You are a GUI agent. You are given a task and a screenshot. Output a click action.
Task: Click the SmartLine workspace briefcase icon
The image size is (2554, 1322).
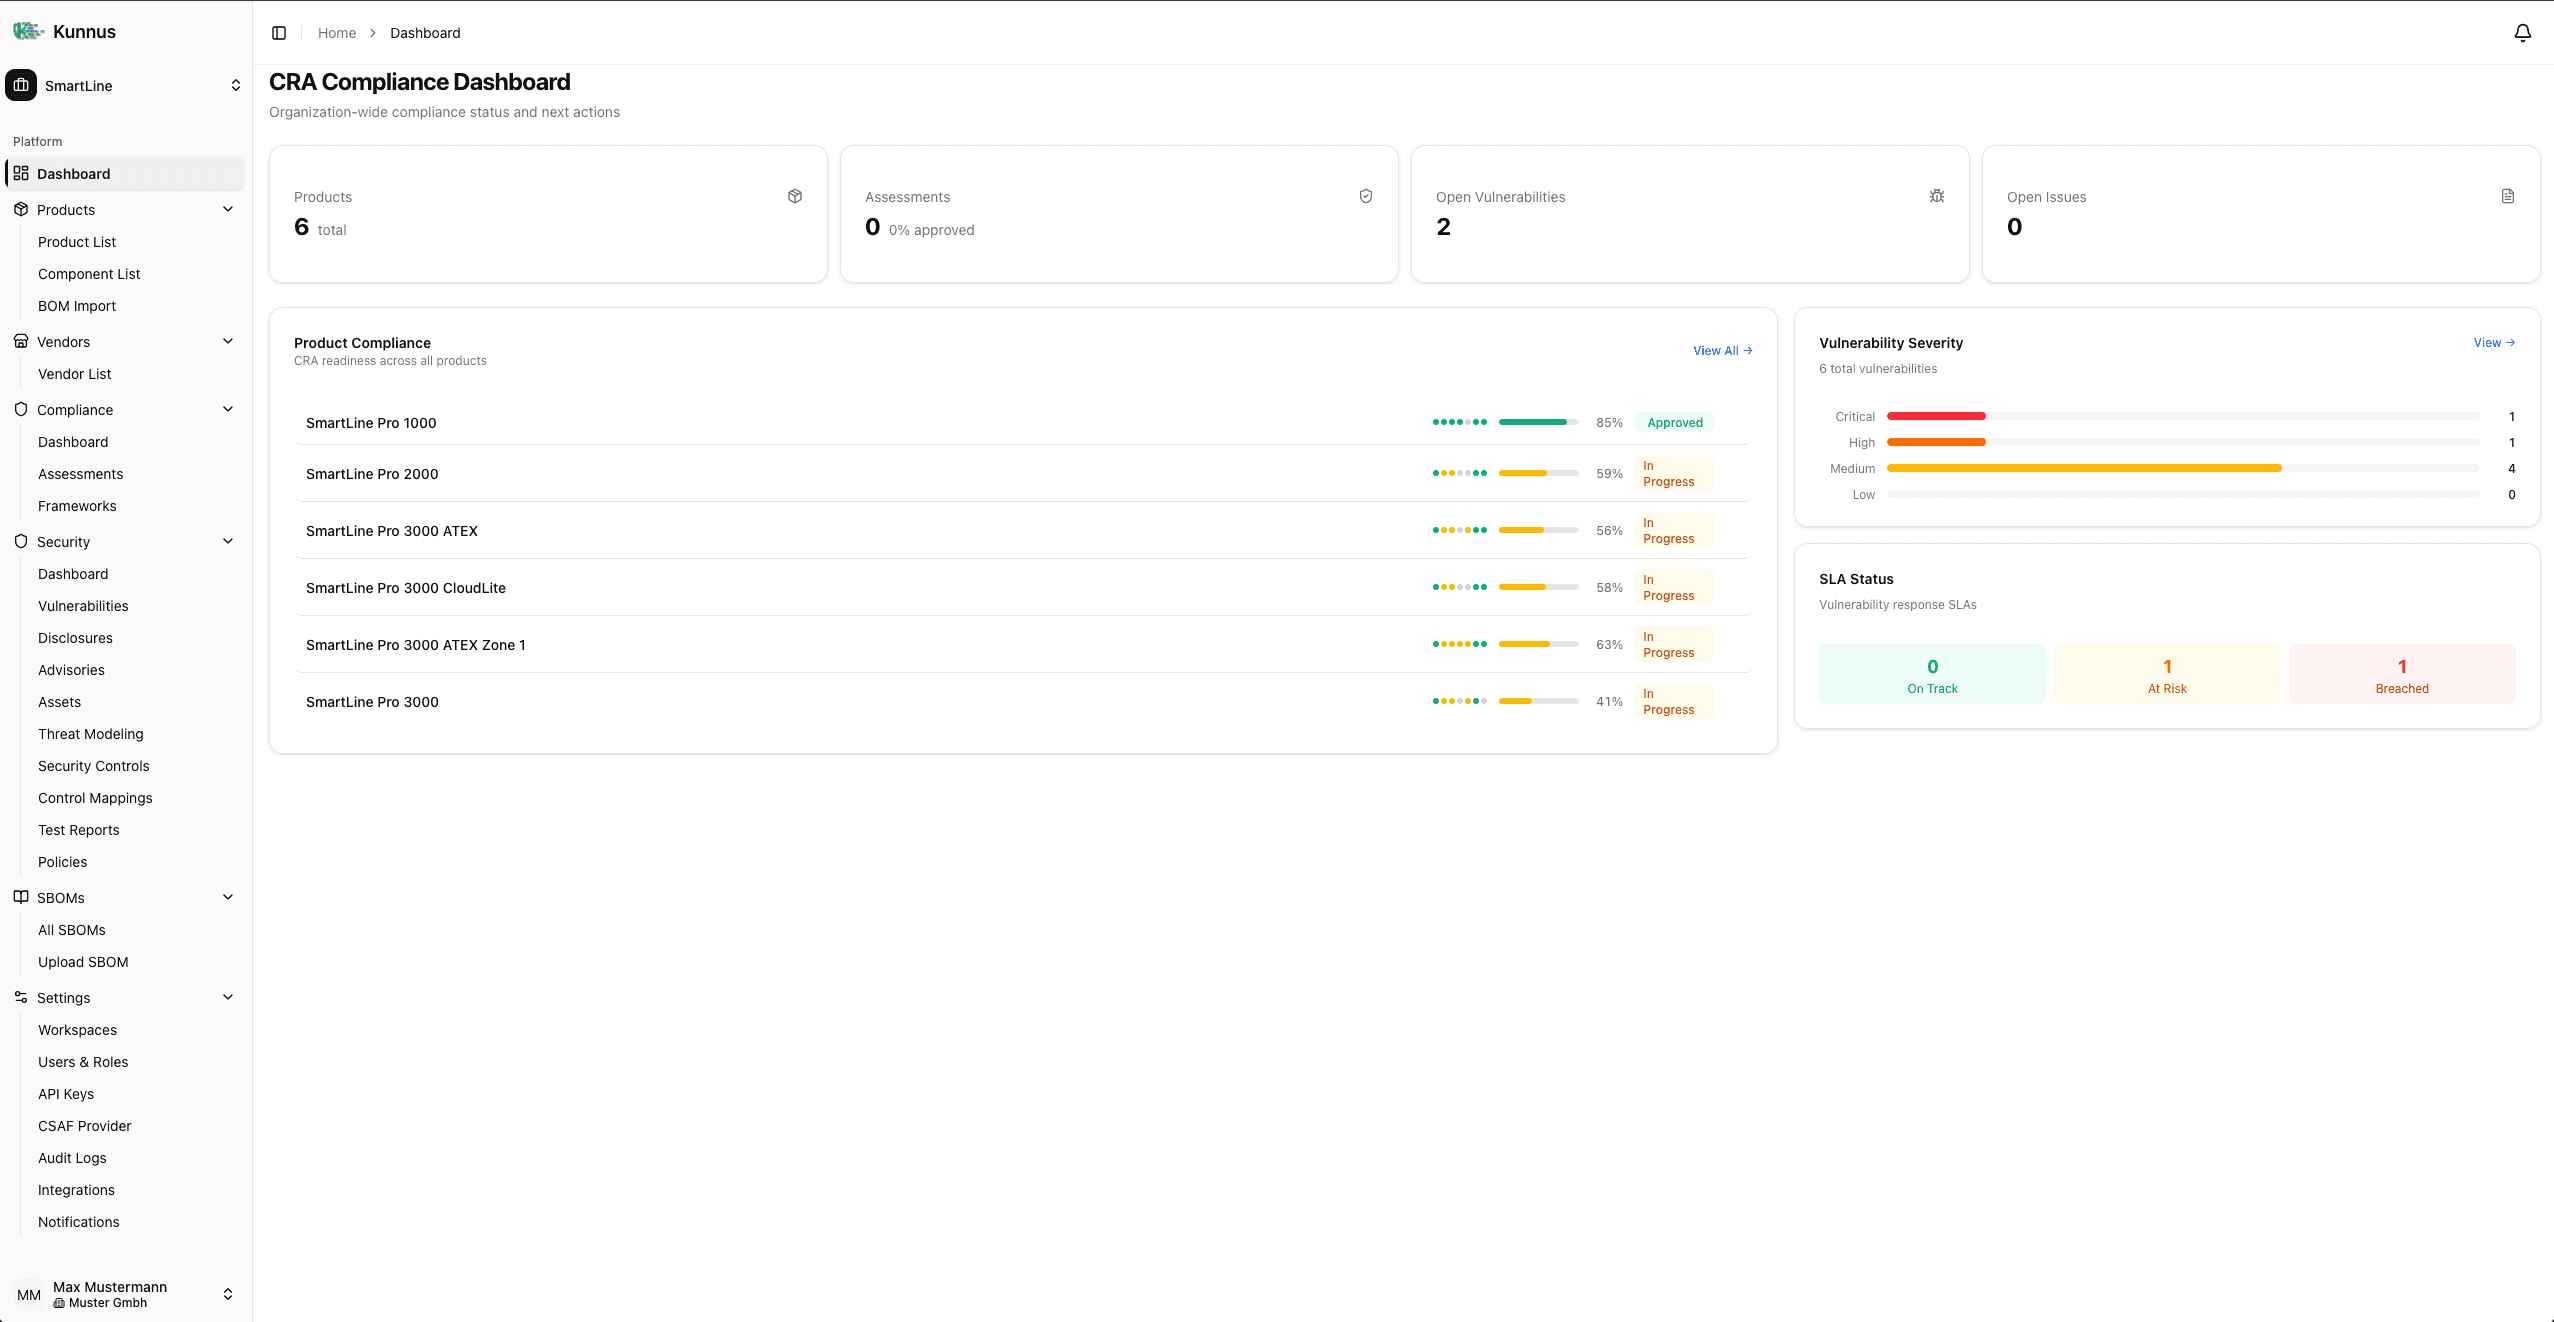(21, 85)
